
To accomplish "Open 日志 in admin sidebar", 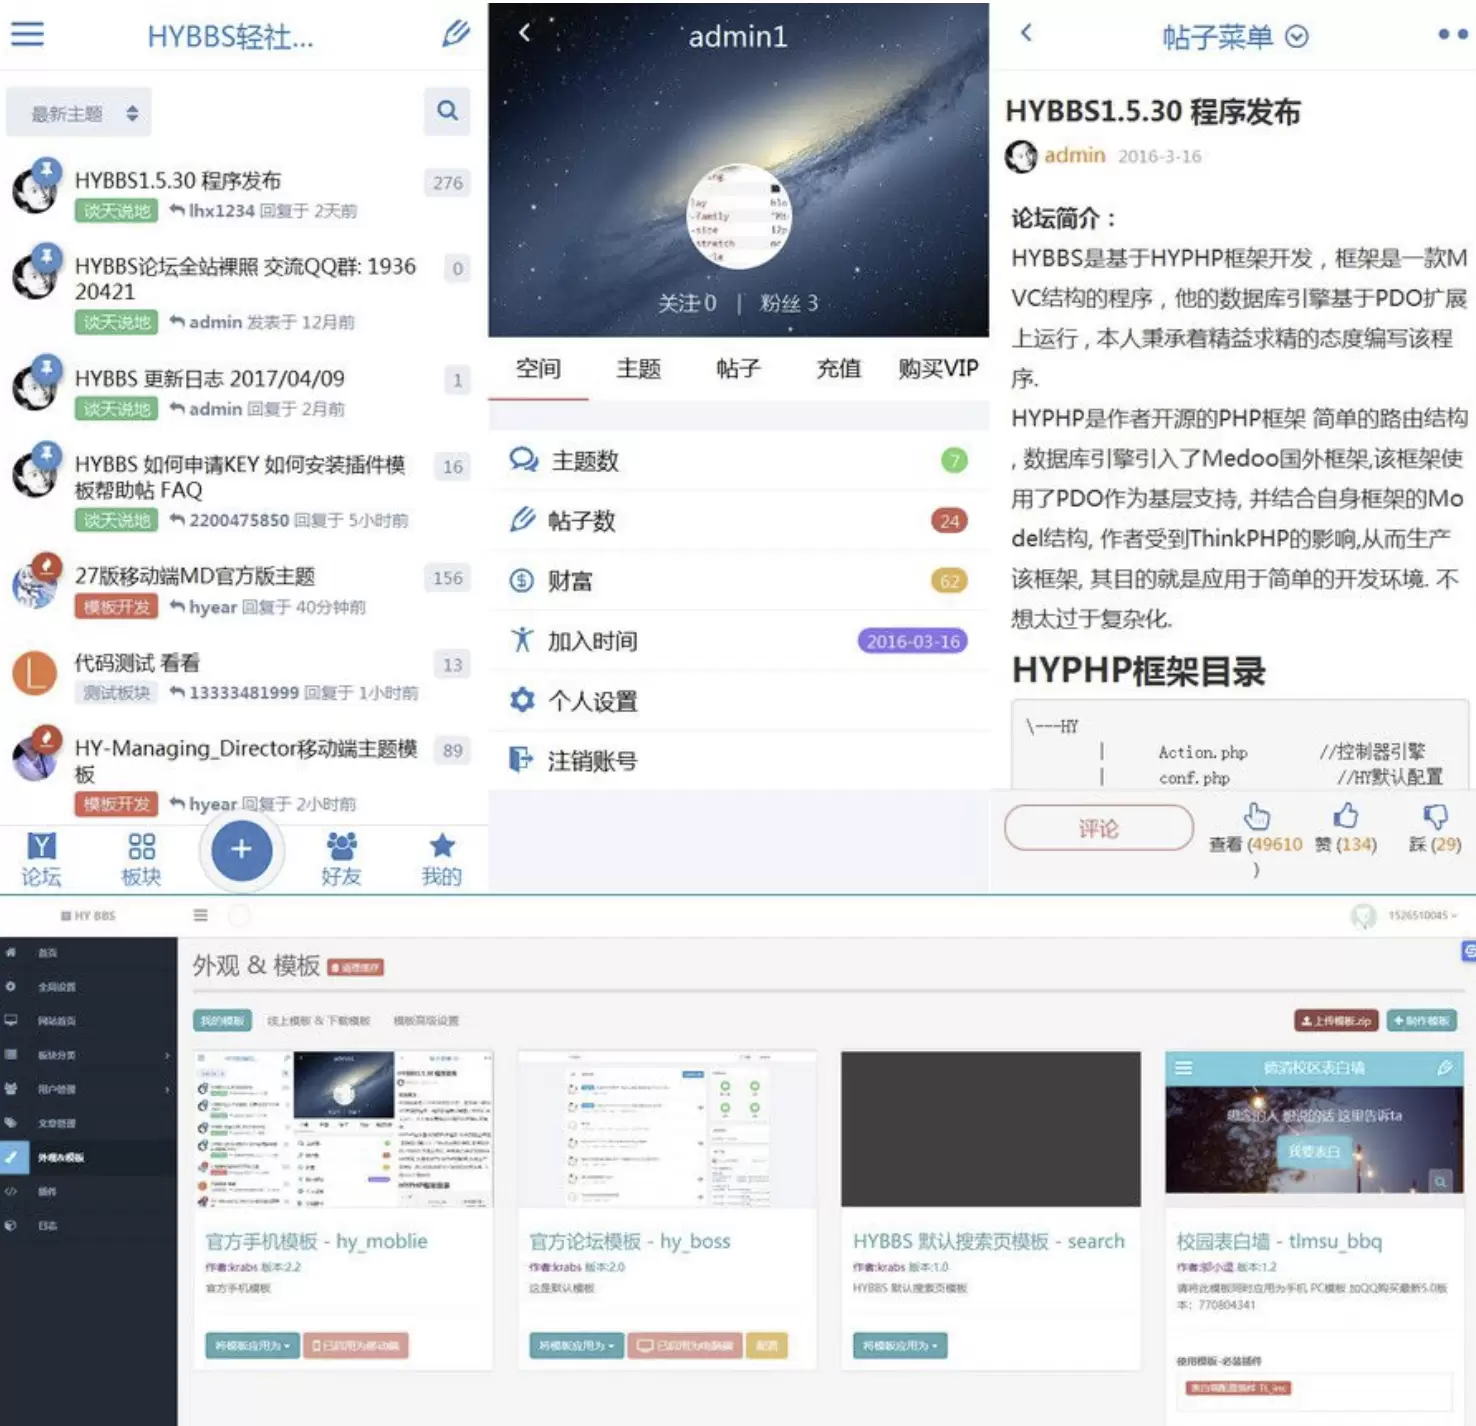I will click(x=88, y=1225).
